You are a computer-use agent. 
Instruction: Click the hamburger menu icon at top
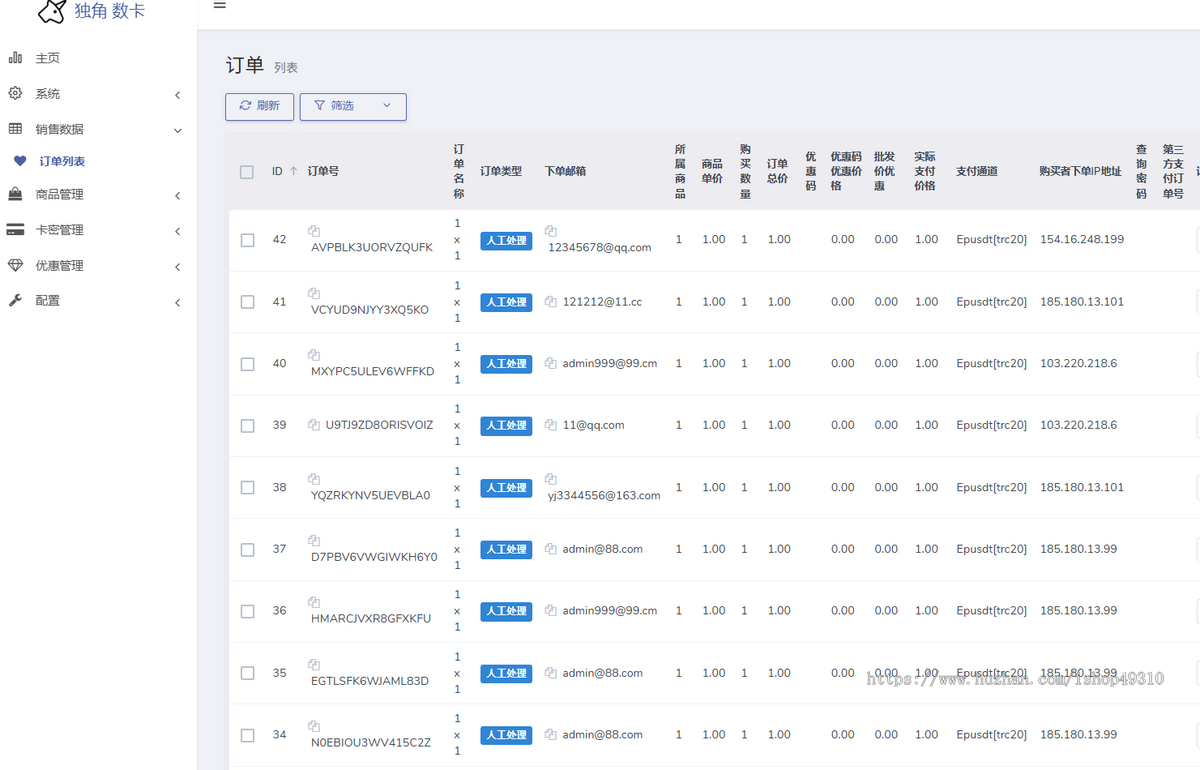[x=220, y=5]
